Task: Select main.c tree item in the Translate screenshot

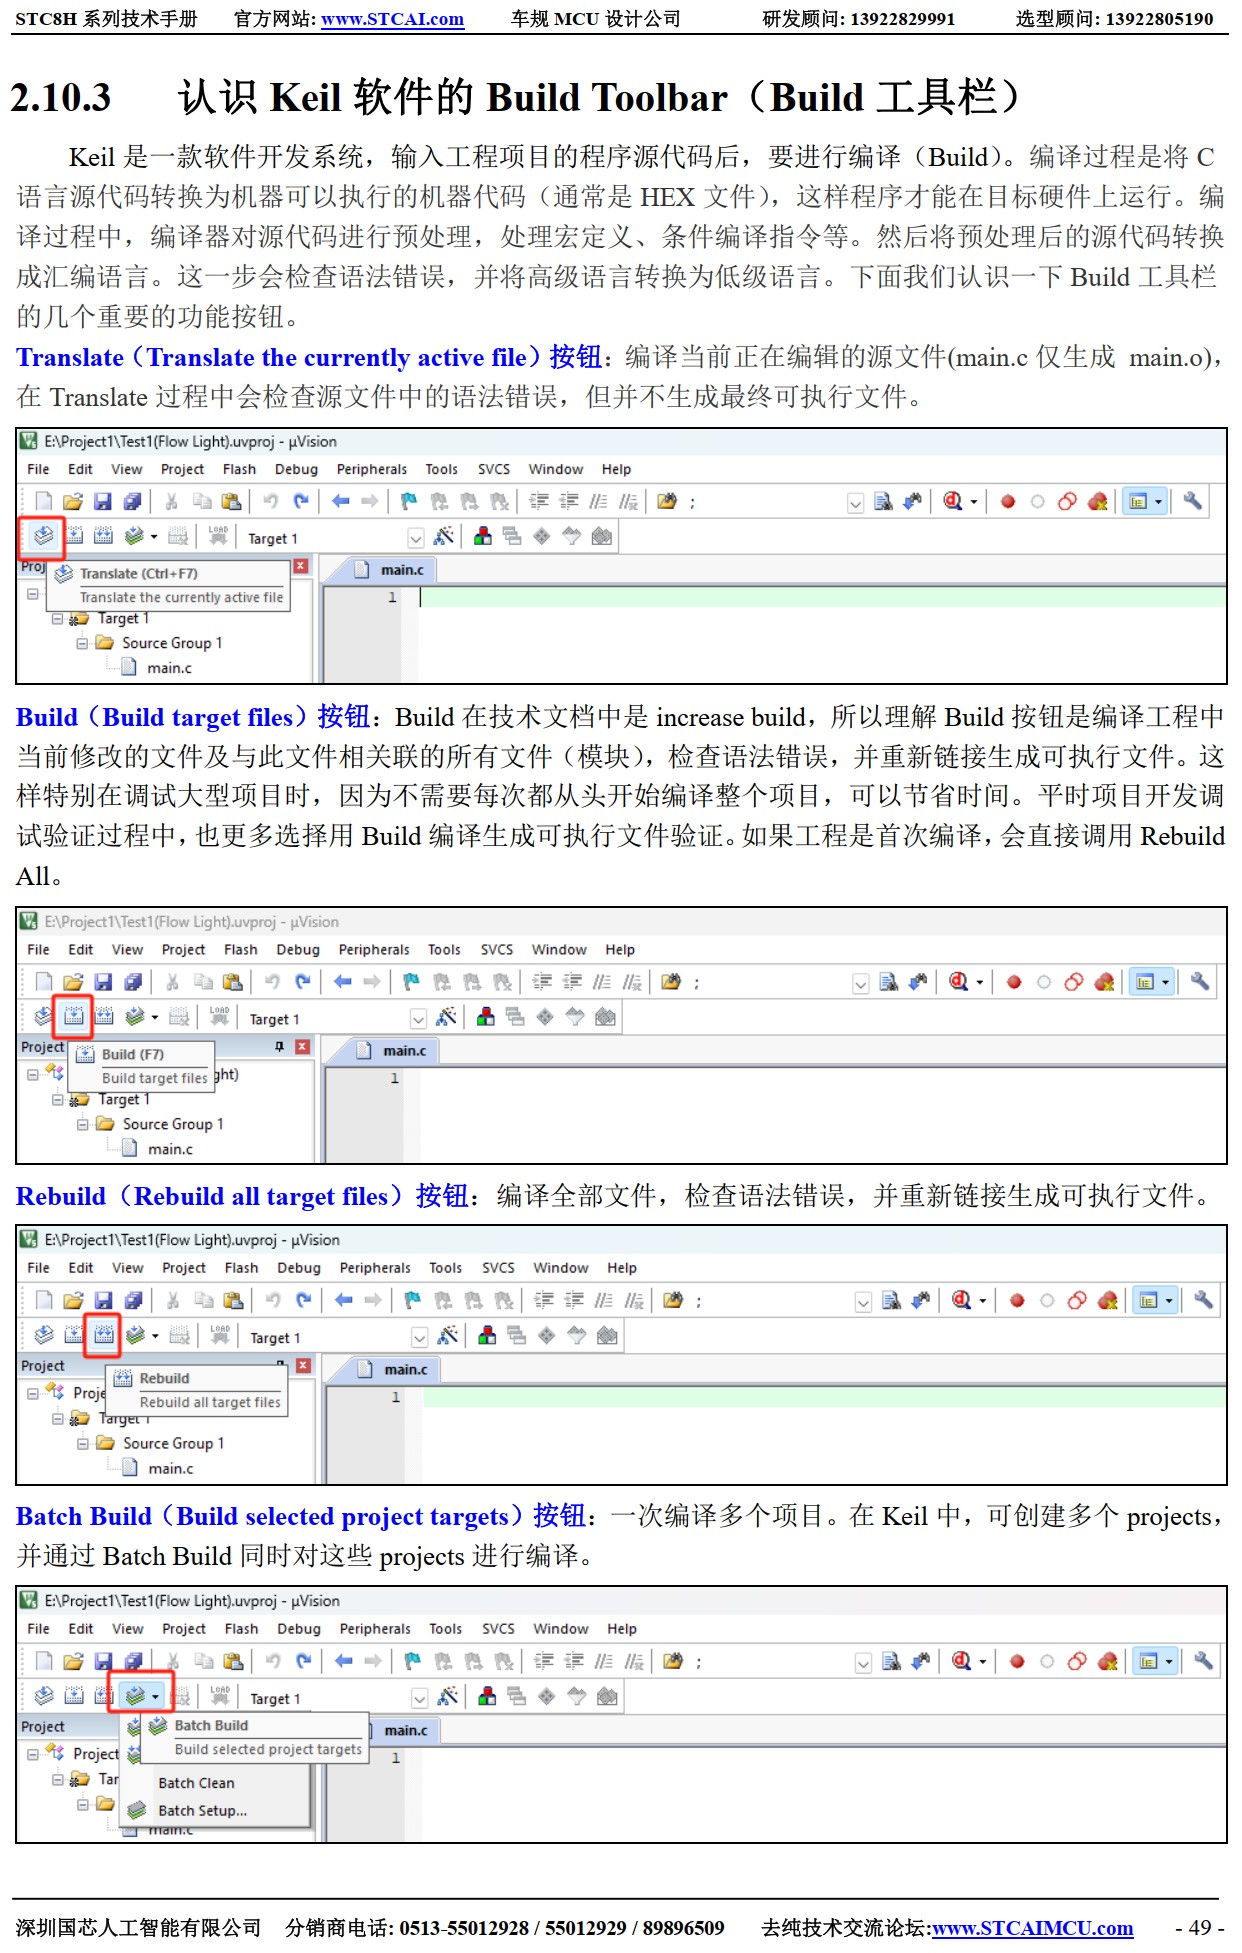Action: pyautogui.click(x=169, y=668)
